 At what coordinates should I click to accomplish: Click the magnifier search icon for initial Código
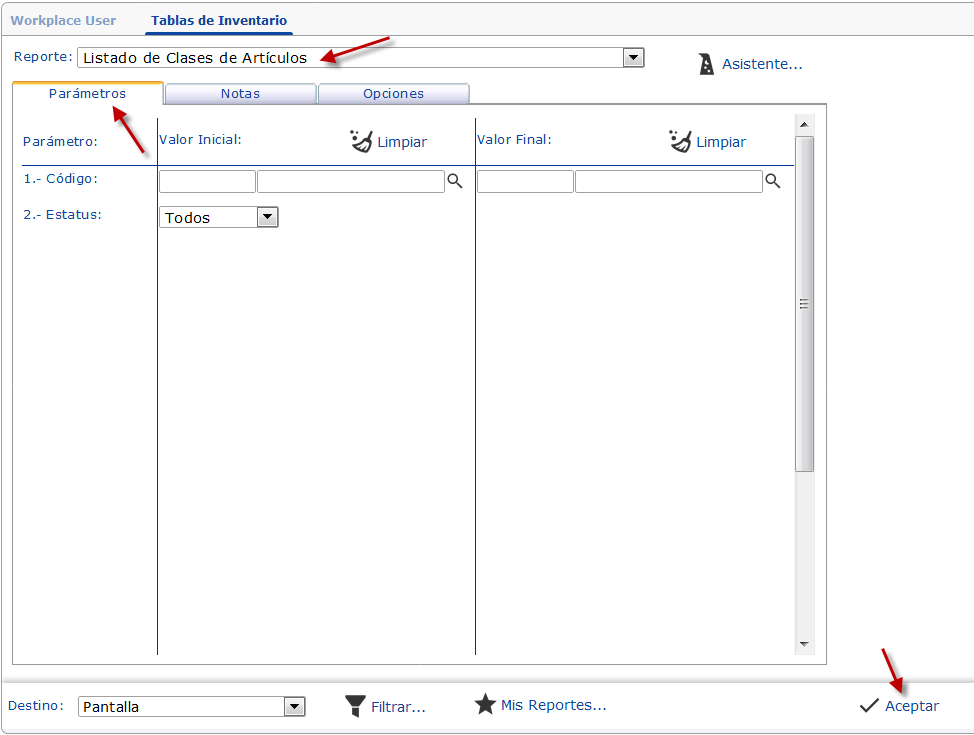455,181
